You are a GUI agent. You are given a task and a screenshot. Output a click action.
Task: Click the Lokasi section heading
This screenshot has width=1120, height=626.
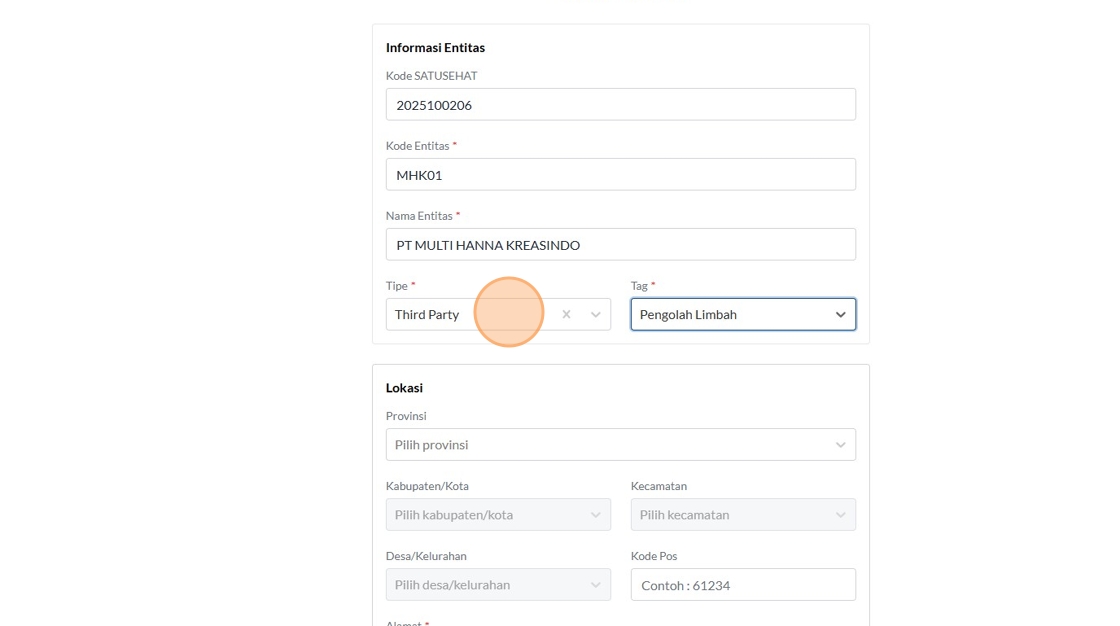tap(404, 388)
